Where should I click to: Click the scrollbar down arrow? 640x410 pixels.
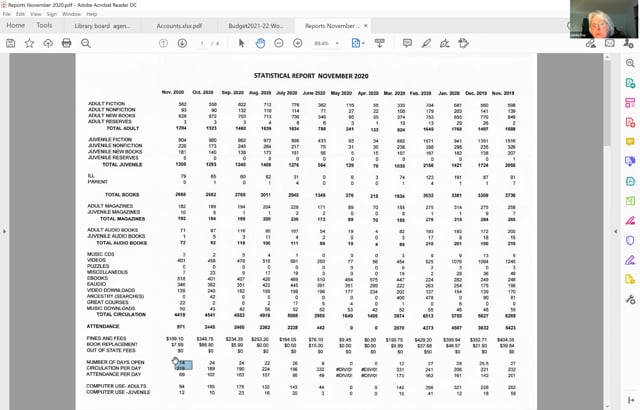tap(607, 406)
